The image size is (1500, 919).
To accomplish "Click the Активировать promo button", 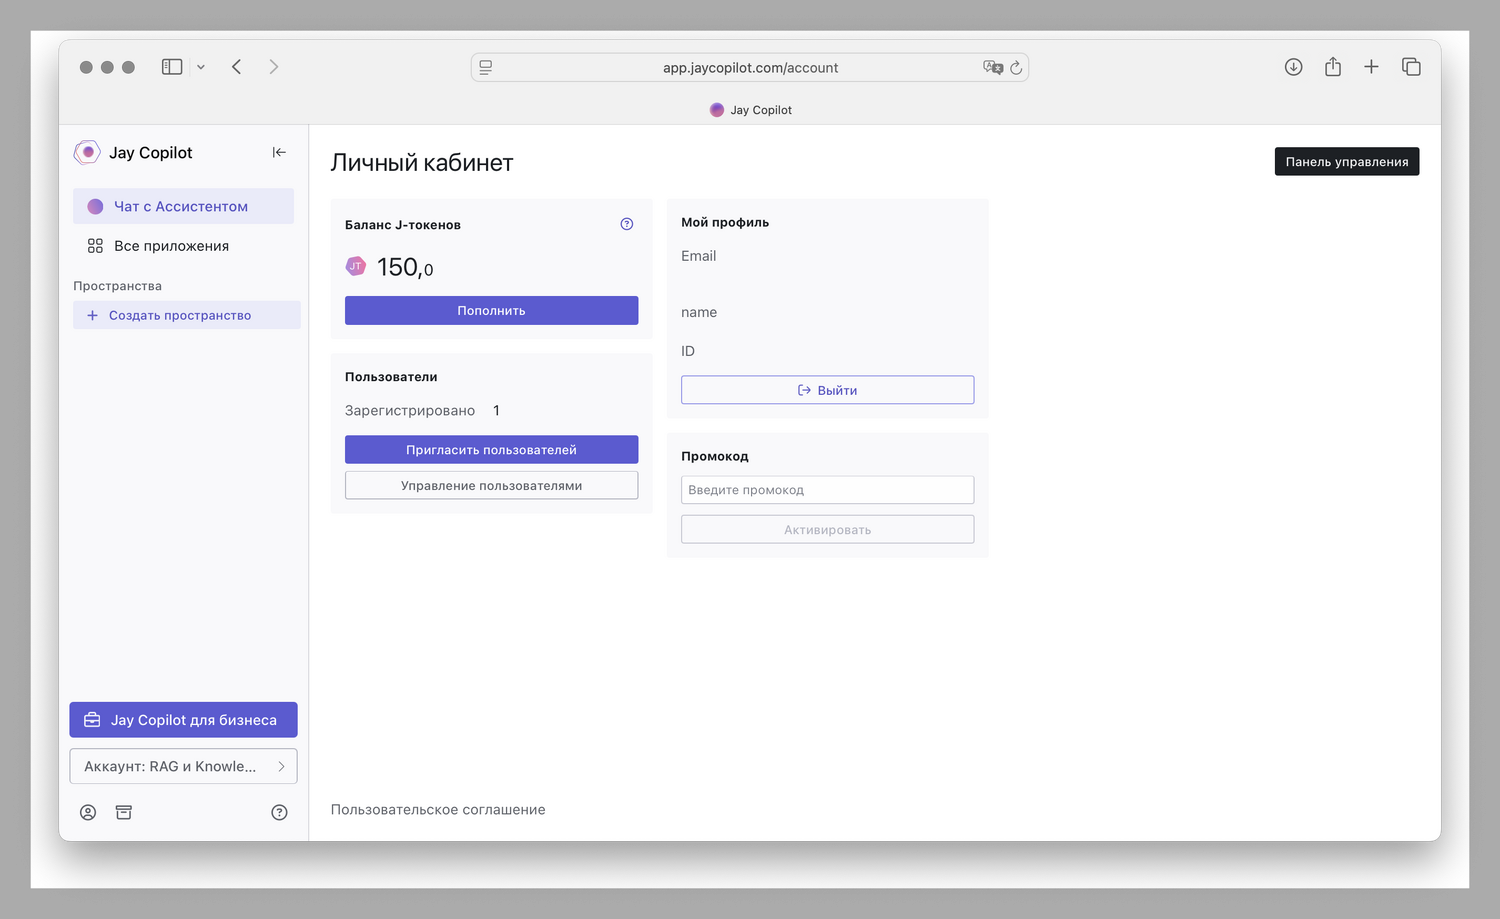I will 827,529.
